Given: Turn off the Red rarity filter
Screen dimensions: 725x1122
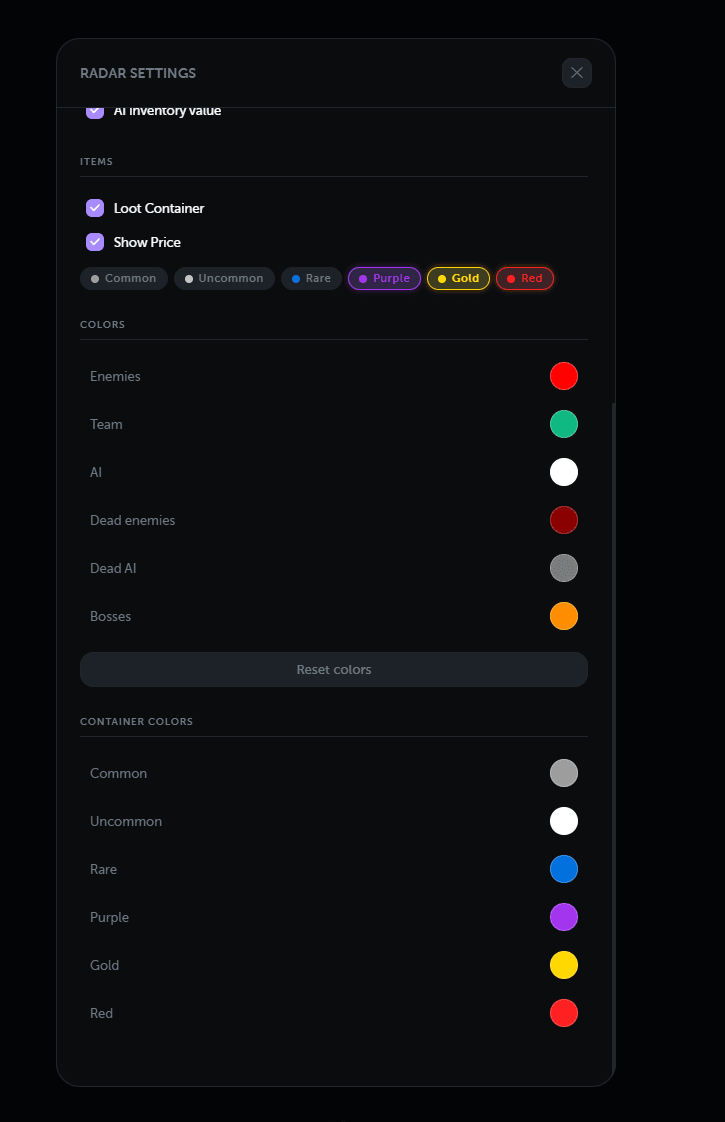Looking at the screenshot, I should (524, 278).
